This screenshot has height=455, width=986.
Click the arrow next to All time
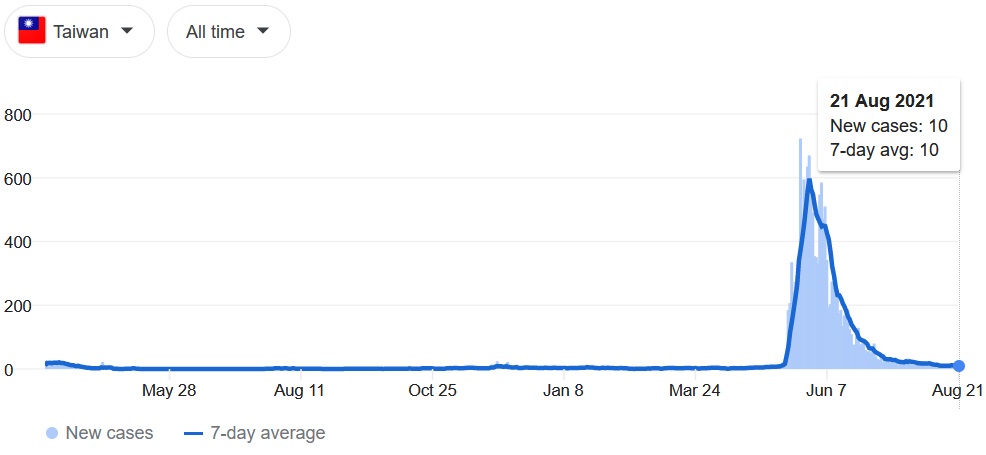(263, 30)
